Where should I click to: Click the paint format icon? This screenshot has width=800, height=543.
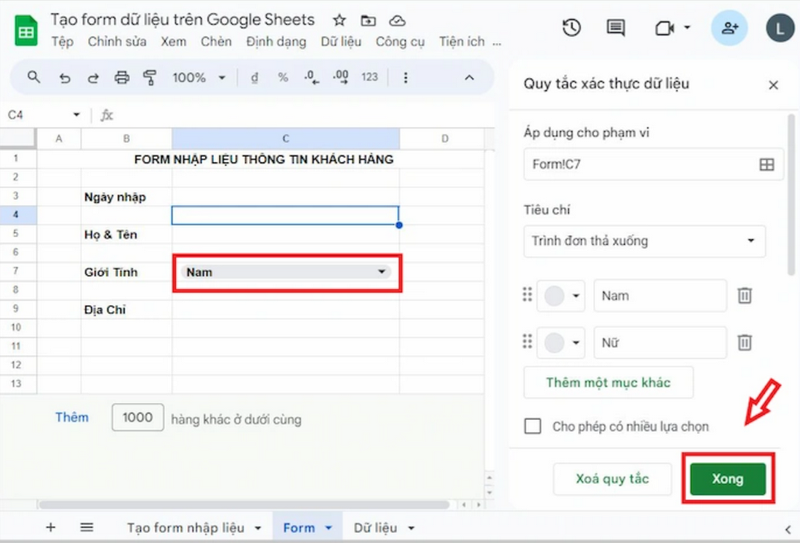click(151, 77)
